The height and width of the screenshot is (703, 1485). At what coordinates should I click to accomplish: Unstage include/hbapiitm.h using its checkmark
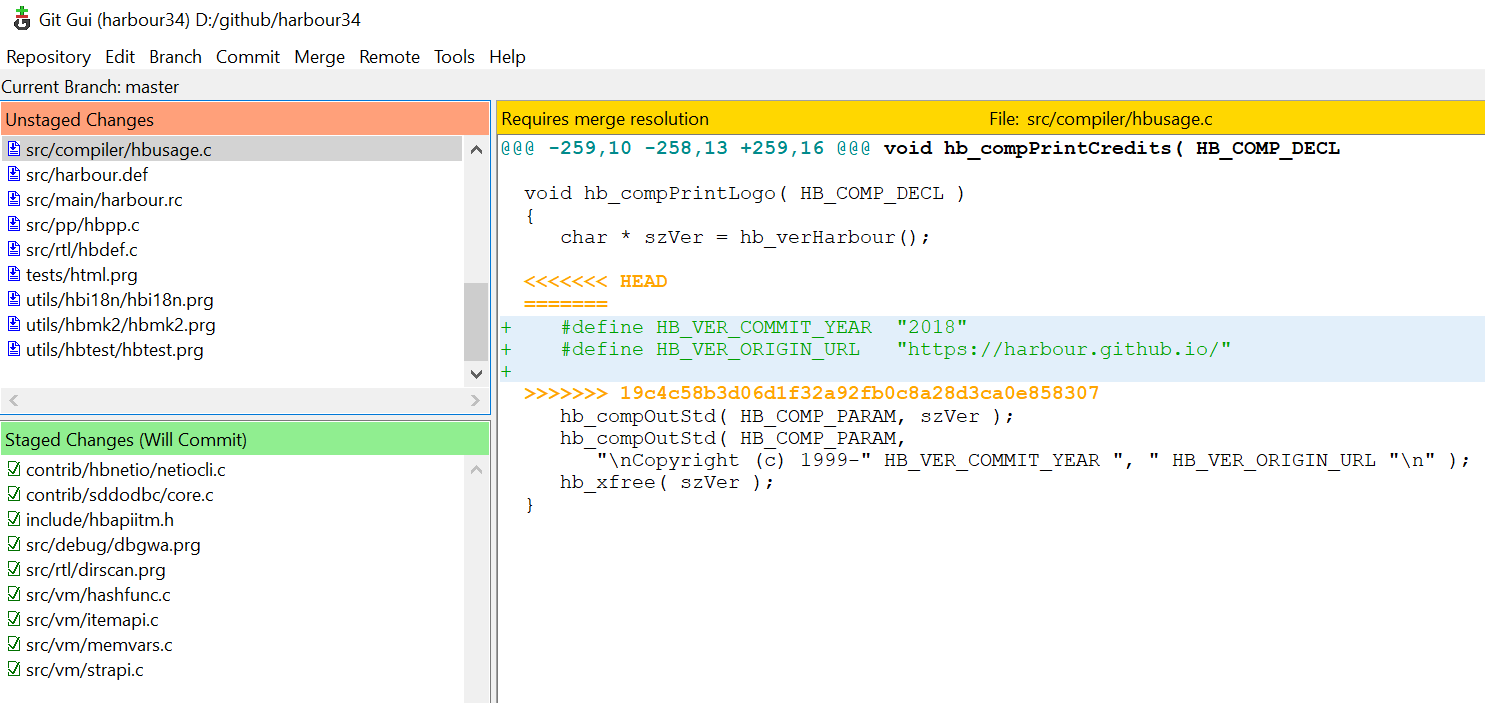coord(14,520)
